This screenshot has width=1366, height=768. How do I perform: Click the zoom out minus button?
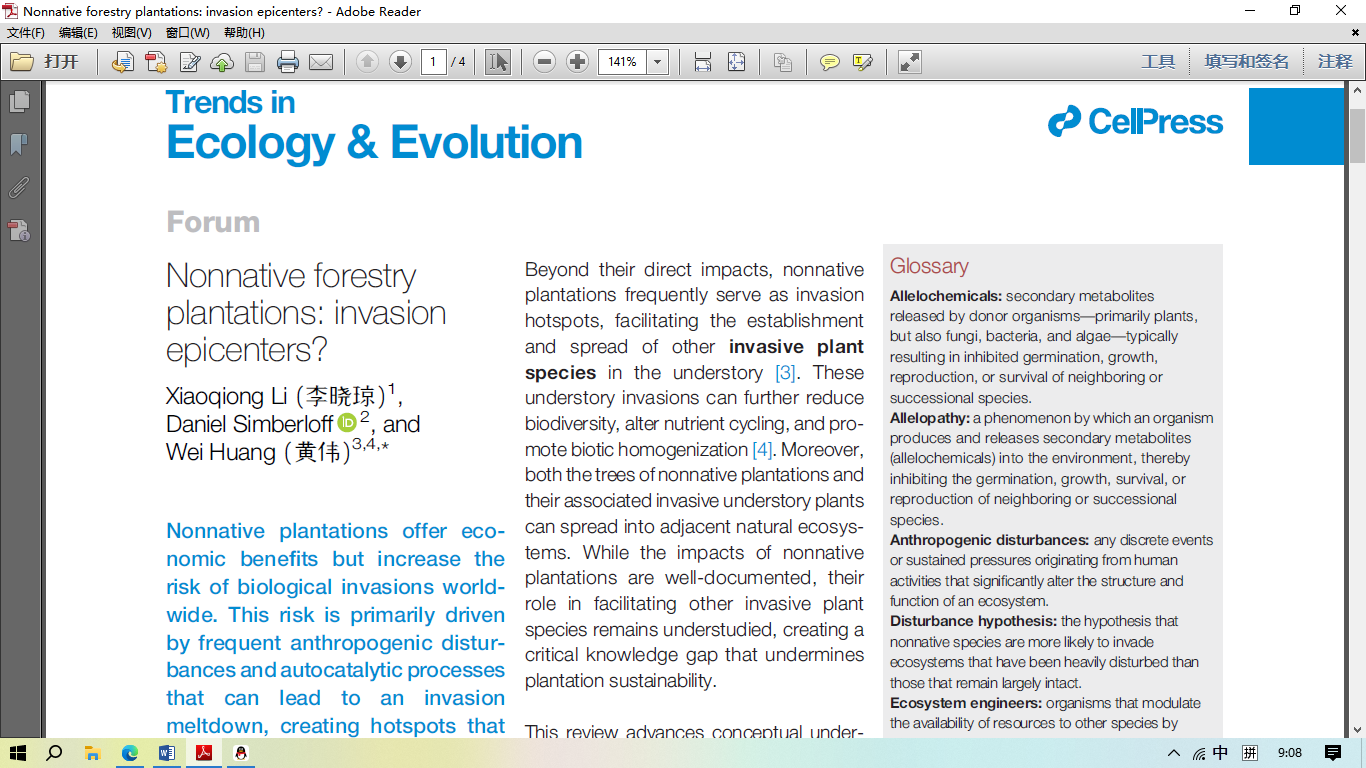pos(544,62)
